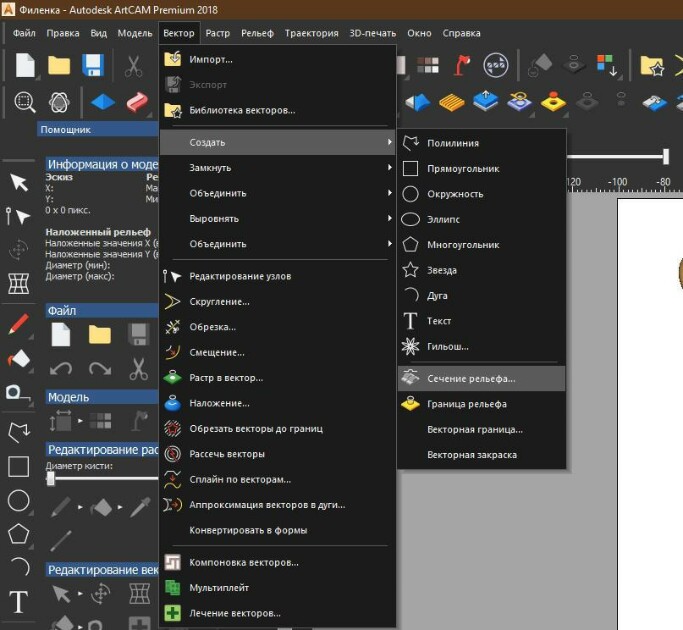Choose Редактирование узлов menu entry

[x=277, y=276]
